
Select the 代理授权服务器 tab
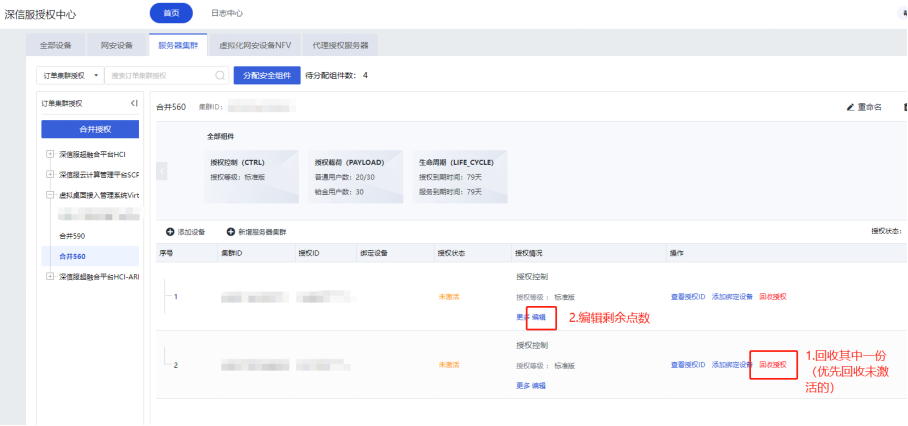point(340,45)
